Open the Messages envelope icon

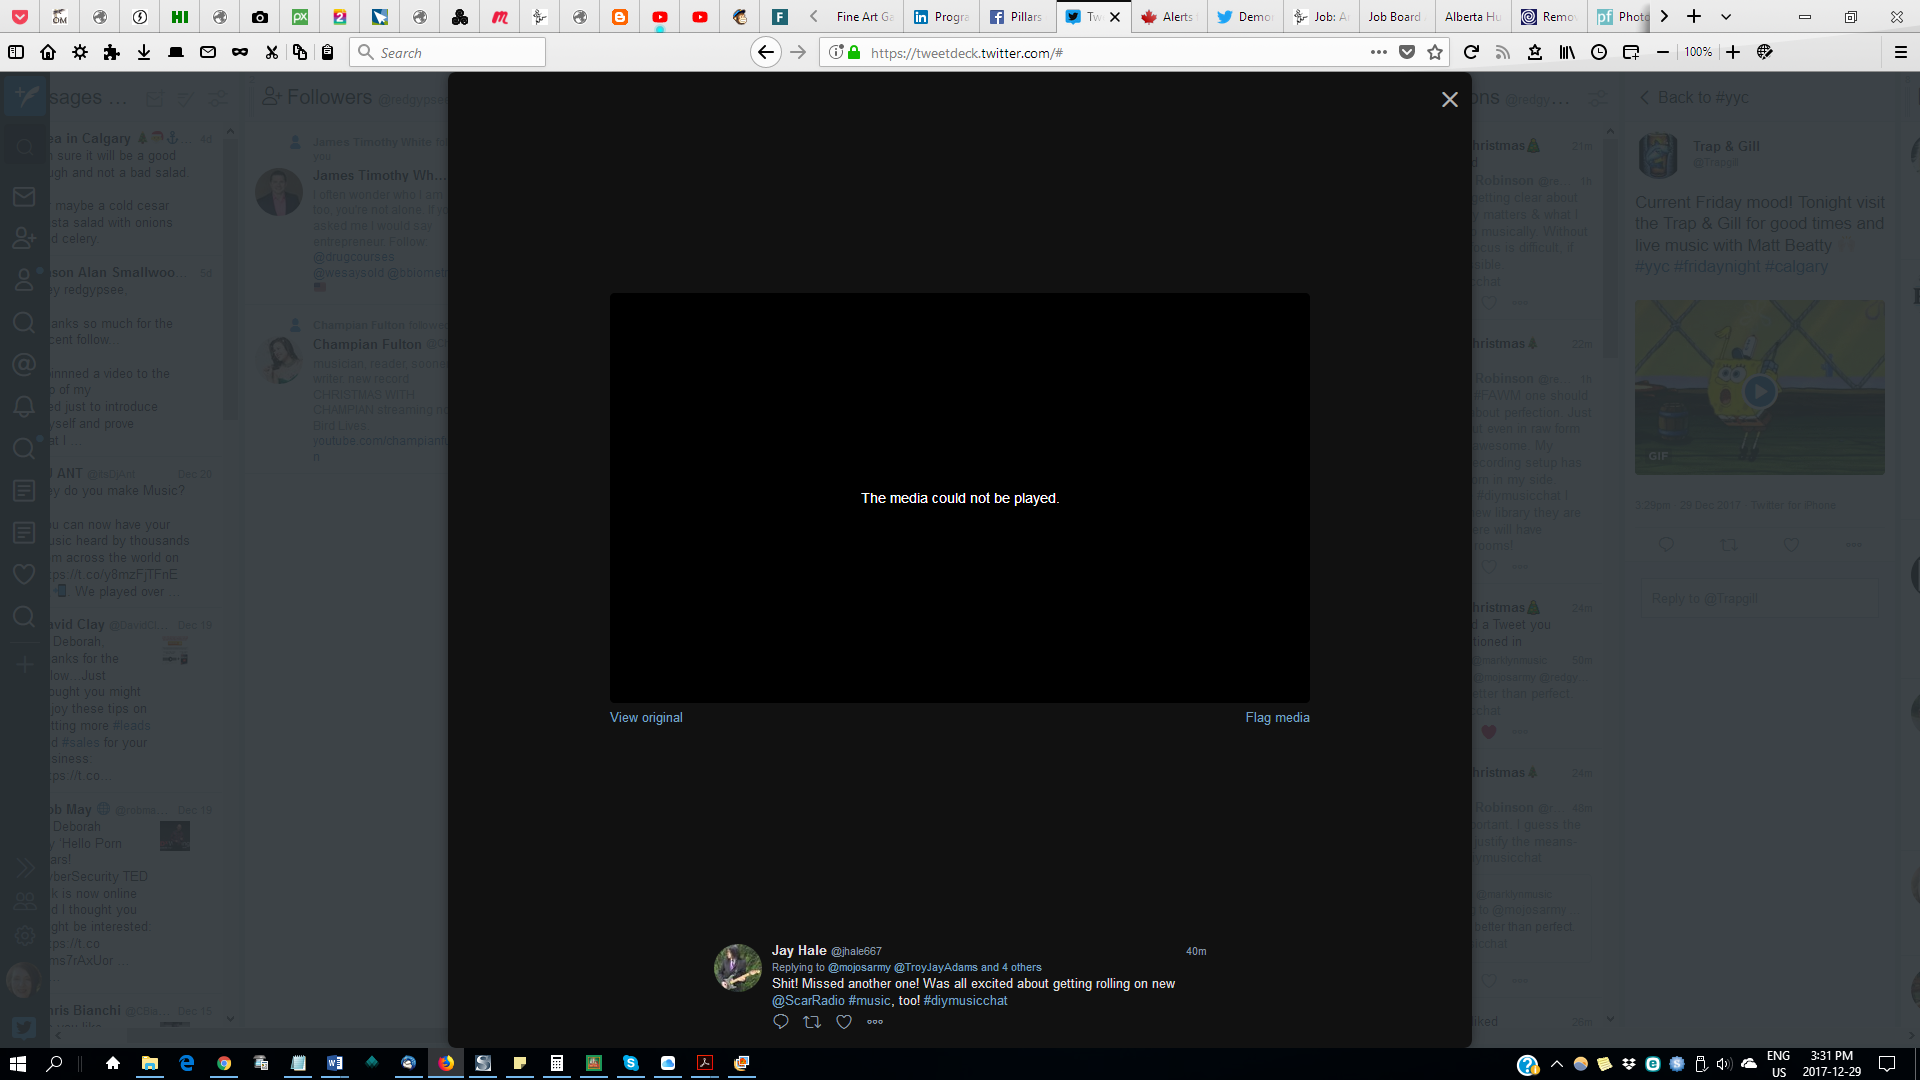click(x=24, y=197)
